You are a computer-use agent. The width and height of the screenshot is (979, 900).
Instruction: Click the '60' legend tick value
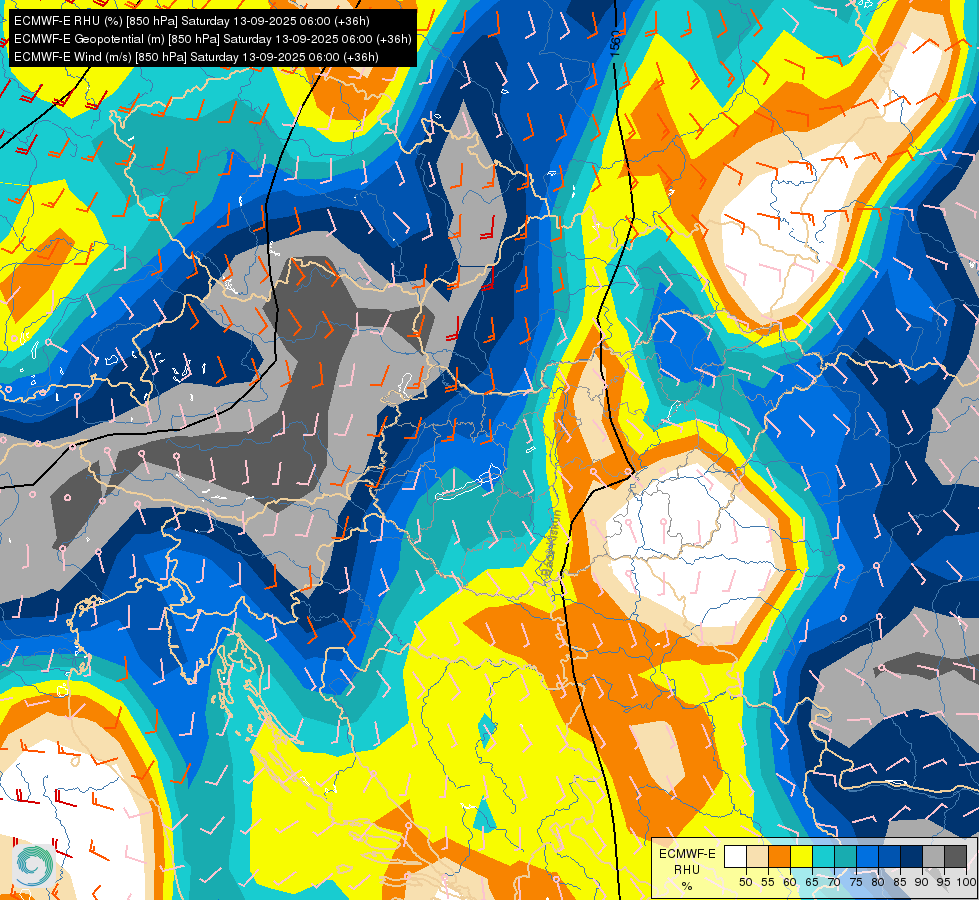point(790,882)
